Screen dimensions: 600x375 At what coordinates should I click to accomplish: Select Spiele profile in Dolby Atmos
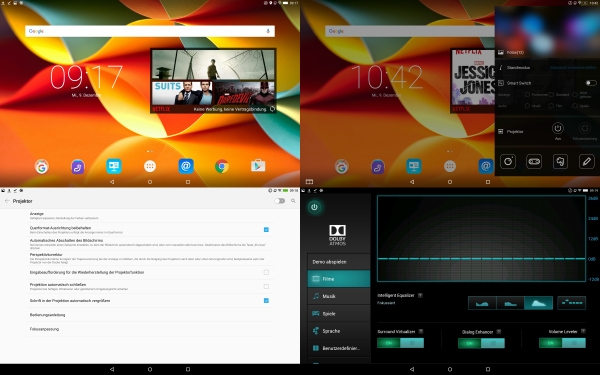[x=339, y=313]
